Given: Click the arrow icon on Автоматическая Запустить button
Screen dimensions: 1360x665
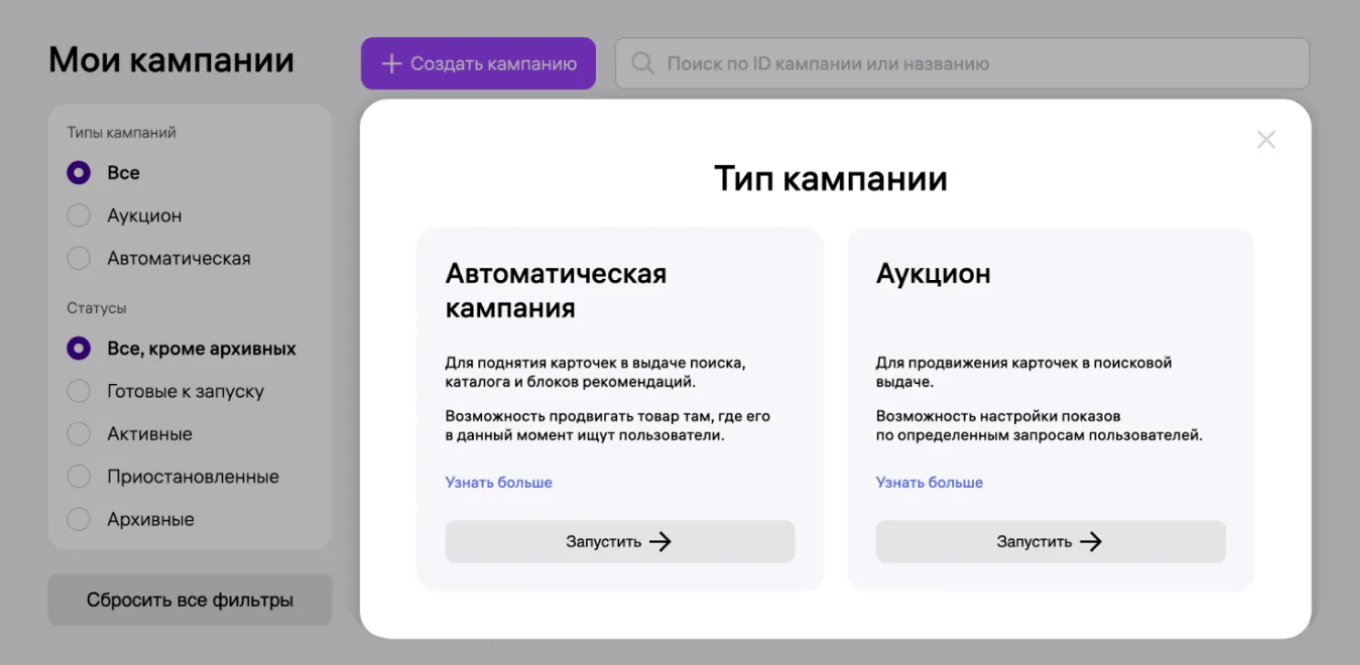Looking at the screenshot, I should (x=660, y=541).
